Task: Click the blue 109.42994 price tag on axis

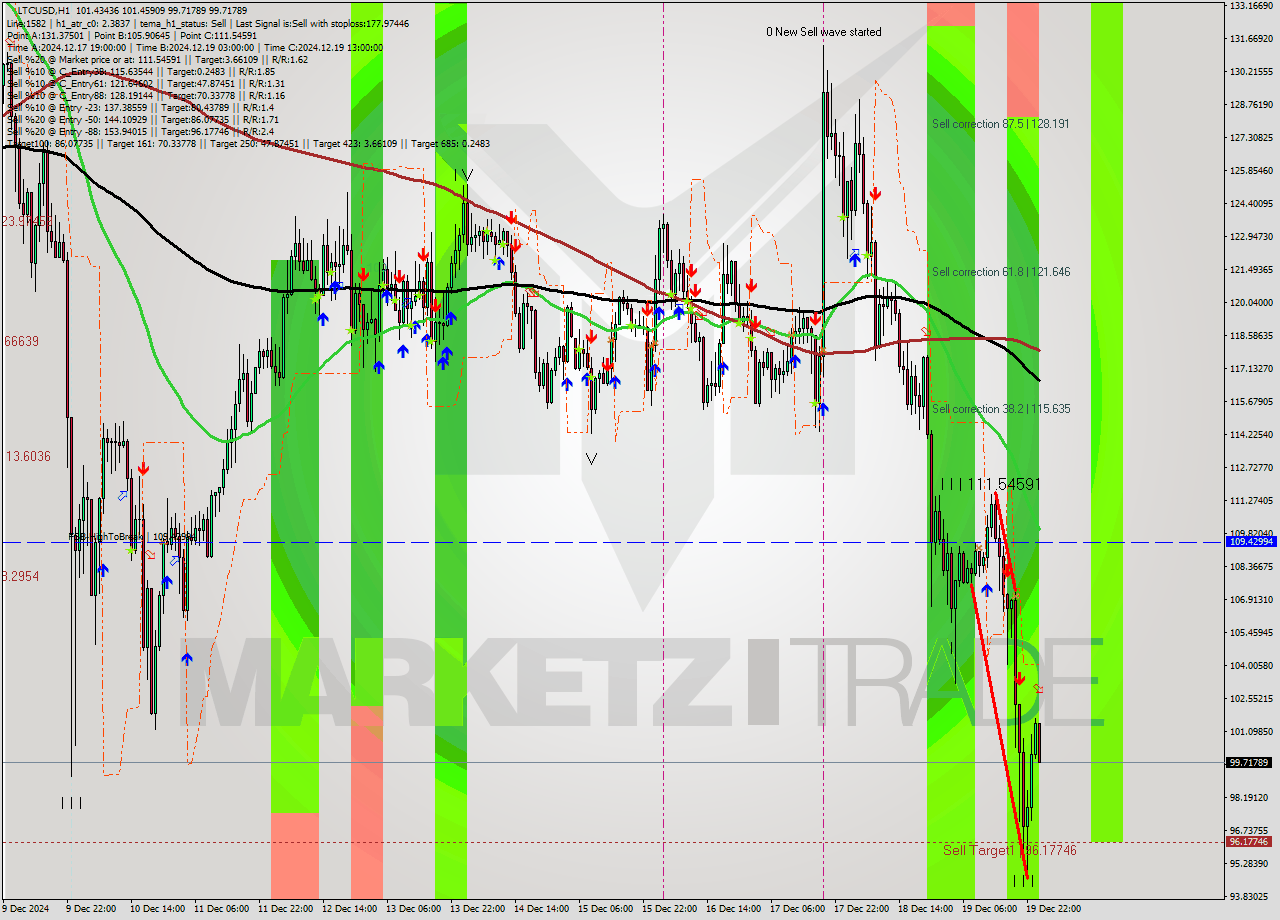Action: pos(1250,541)
